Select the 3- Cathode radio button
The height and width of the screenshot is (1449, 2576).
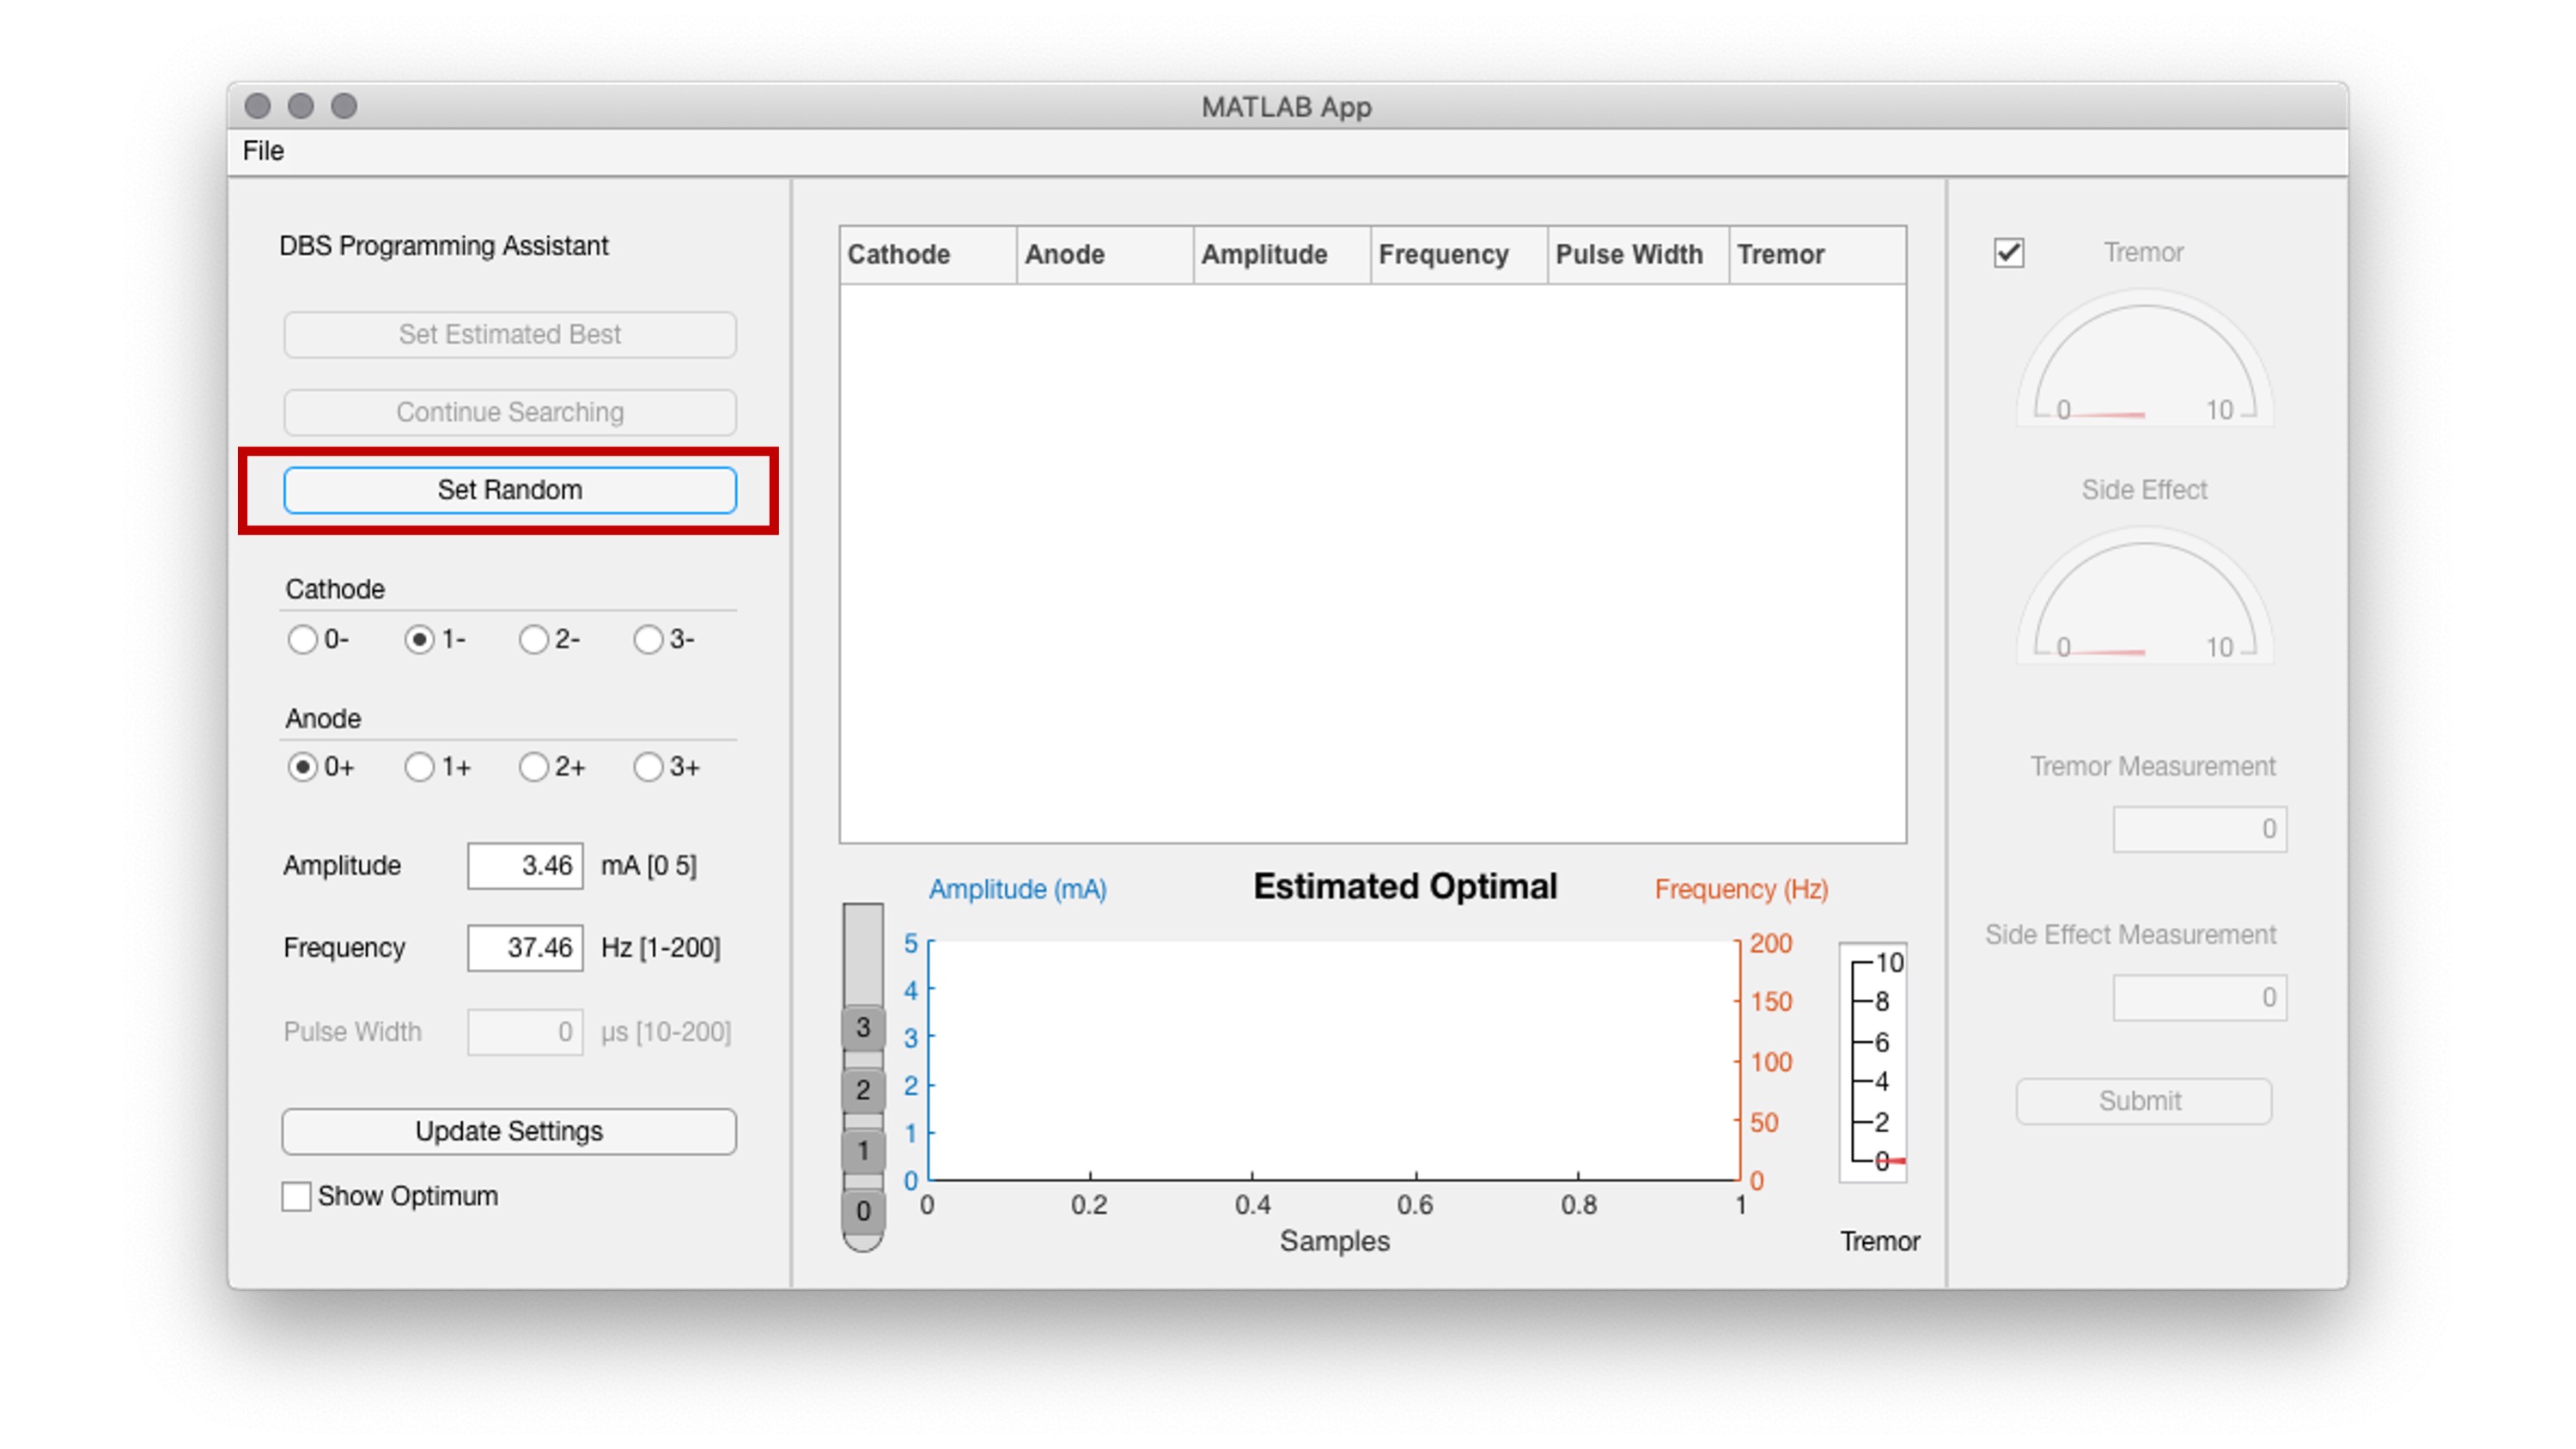[x=650, y=640]
